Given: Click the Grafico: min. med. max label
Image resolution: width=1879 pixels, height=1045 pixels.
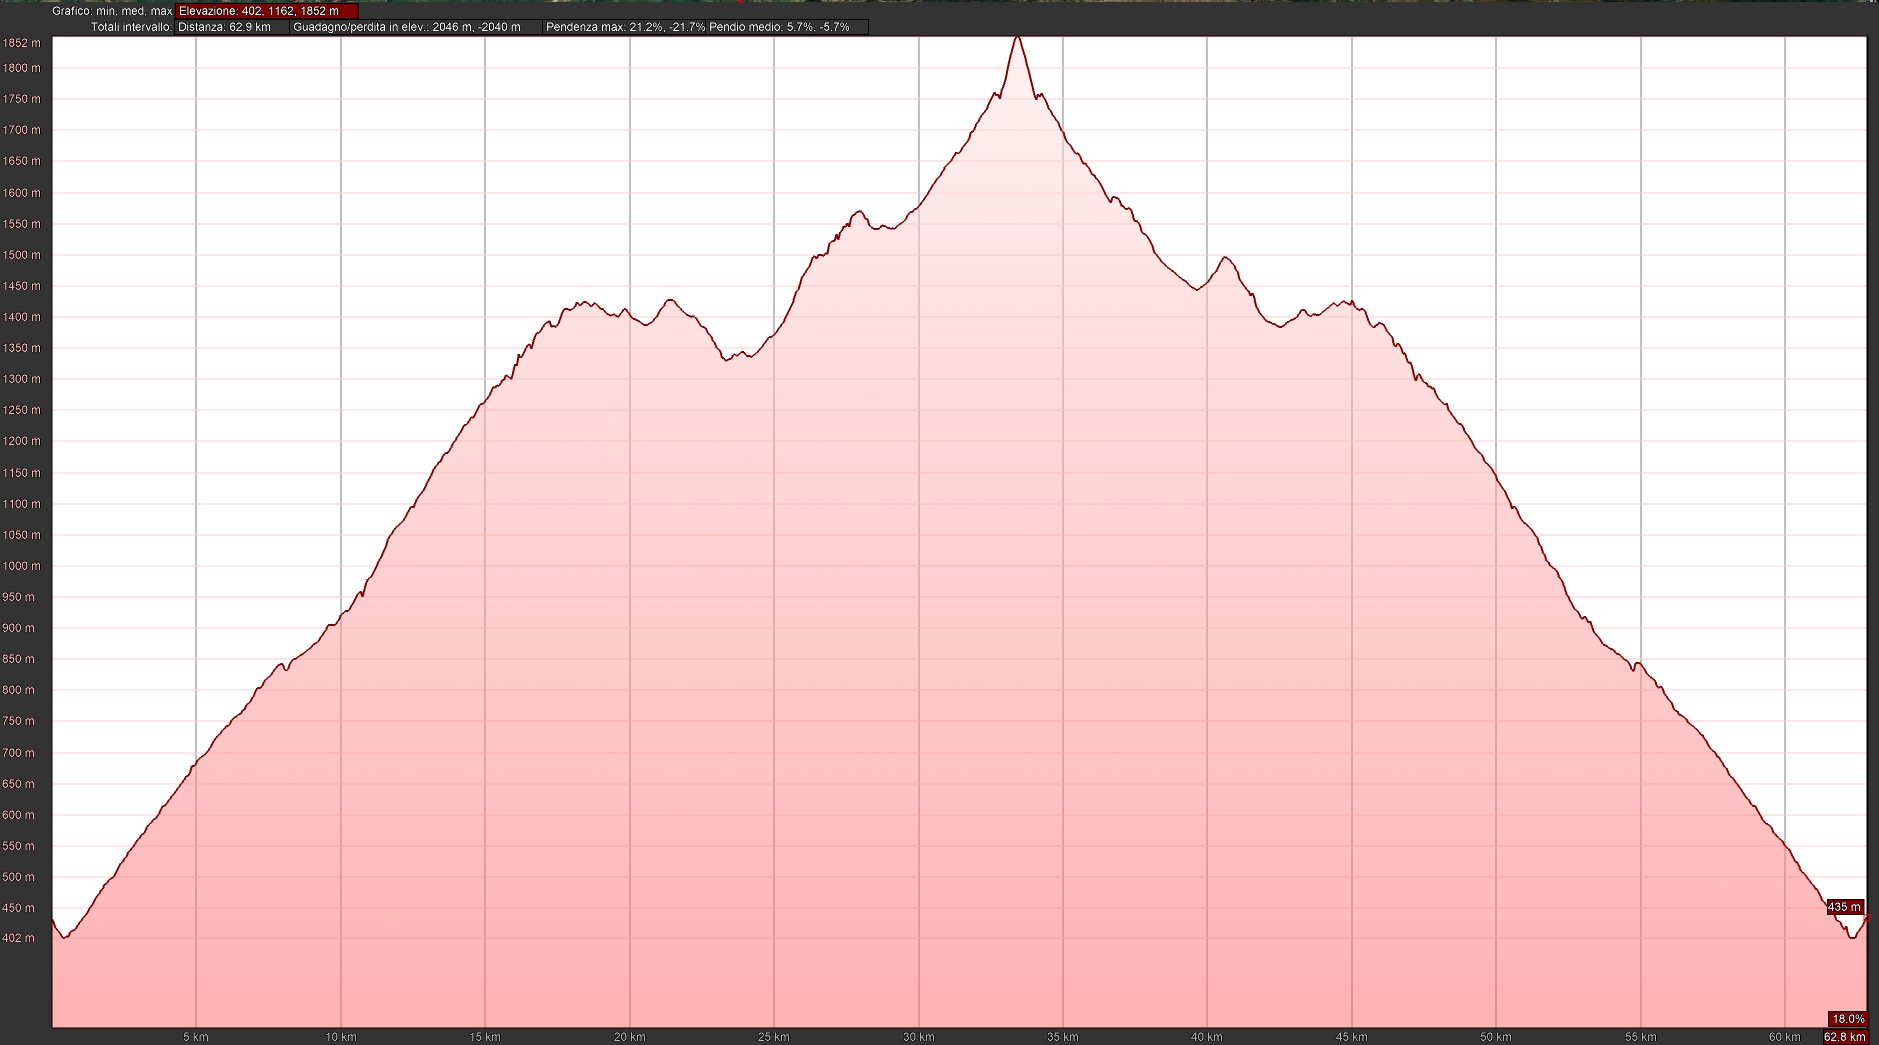Looking at the screenshot, I should [112, 11].
